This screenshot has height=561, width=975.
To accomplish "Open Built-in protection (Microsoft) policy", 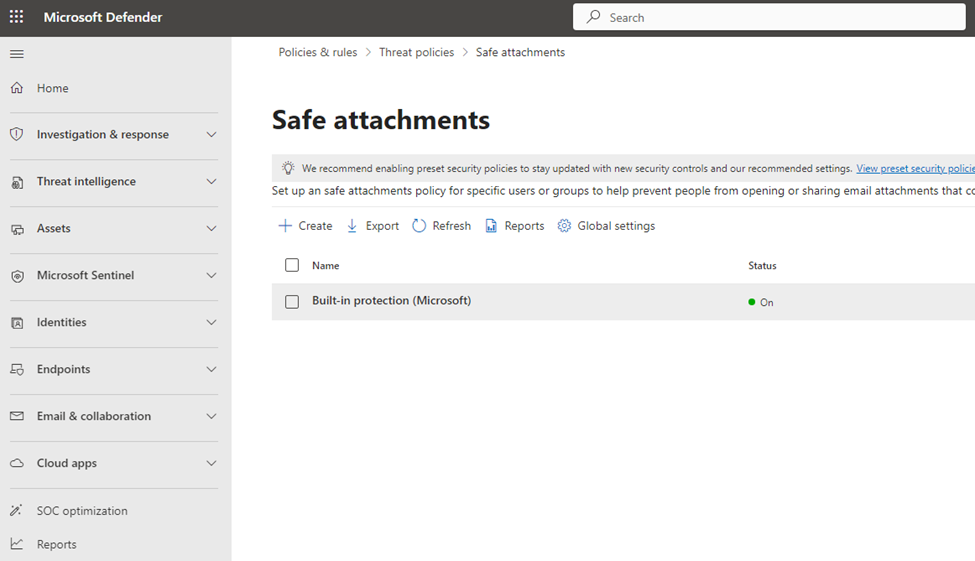I will point(392,300).
